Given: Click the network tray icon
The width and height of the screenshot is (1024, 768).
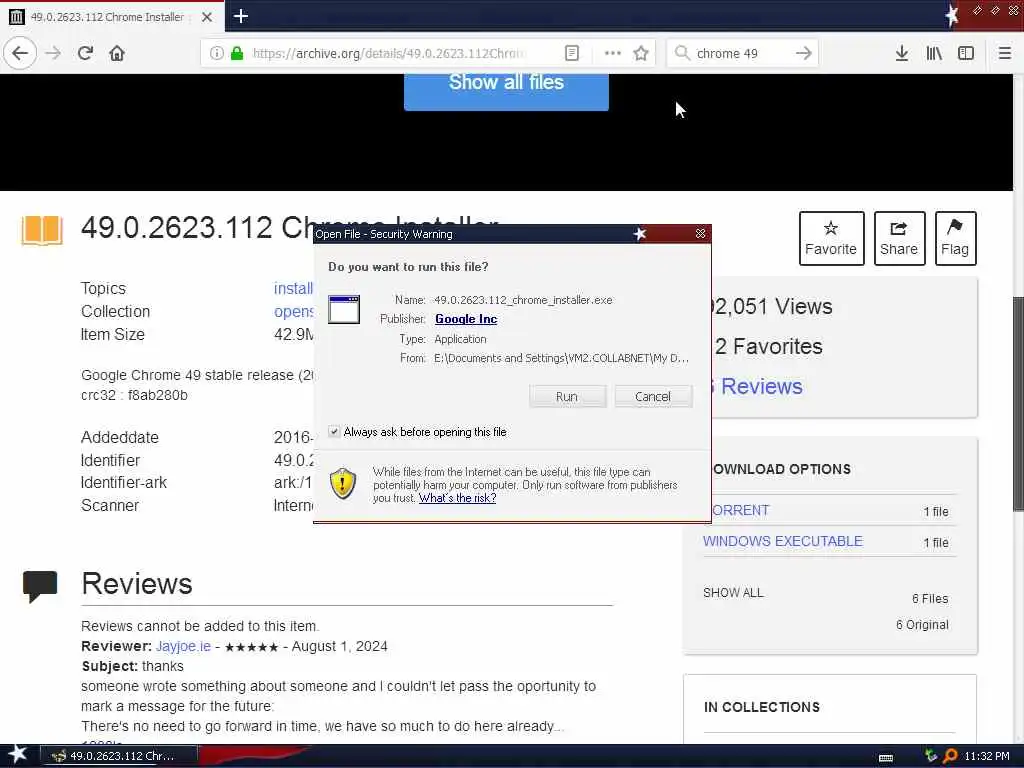Looking at the screenshot, I should tap(931, 756).
